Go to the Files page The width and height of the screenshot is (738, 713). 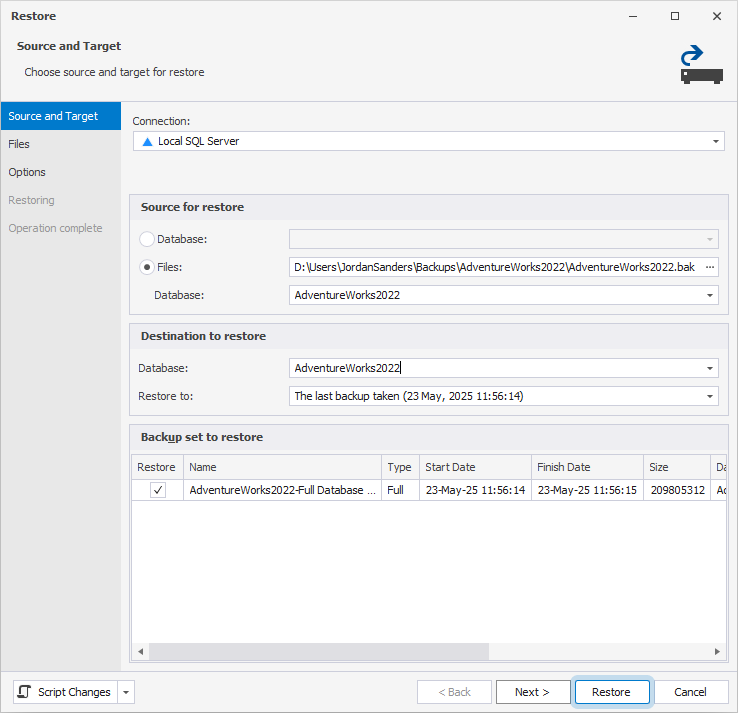[19, 144]
